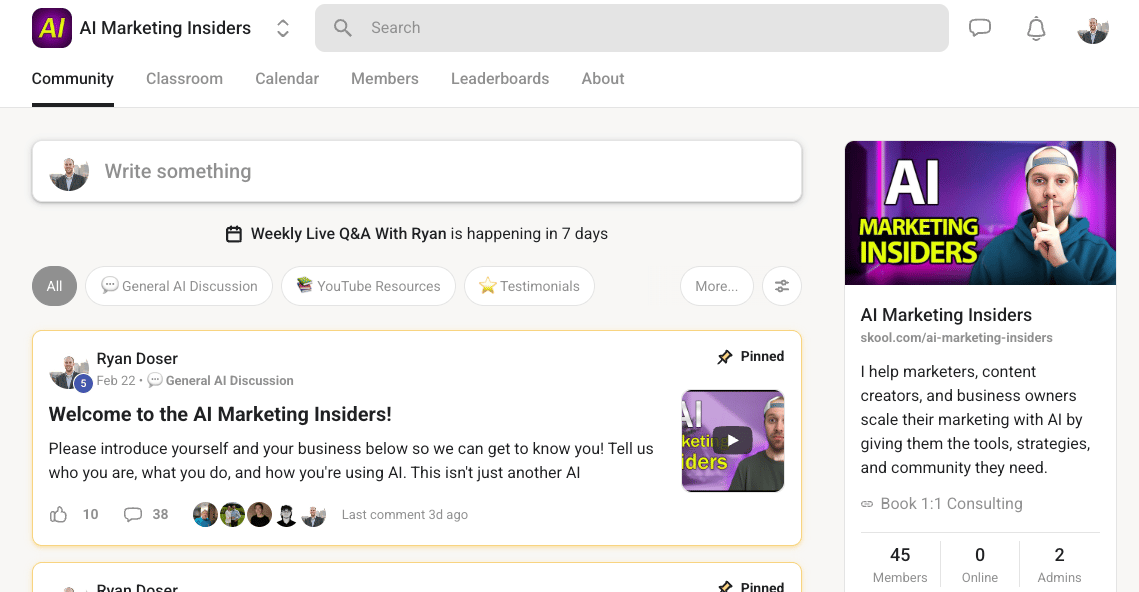Viewport: 1139px width, 592px height.
Task: Click the pin icon on the Welcome post
Action: [x=725, y=357]
